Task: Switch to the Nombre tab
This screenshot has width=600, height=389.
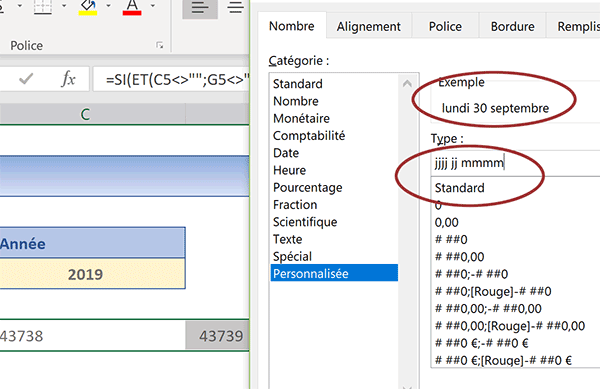Action: click(292, 26)
